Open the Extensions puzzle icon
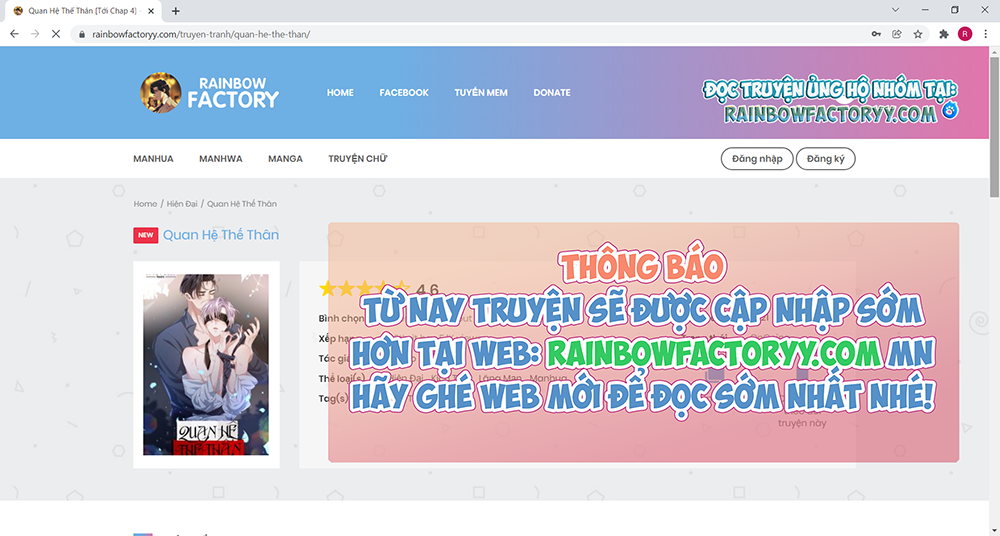 [944, 33]
